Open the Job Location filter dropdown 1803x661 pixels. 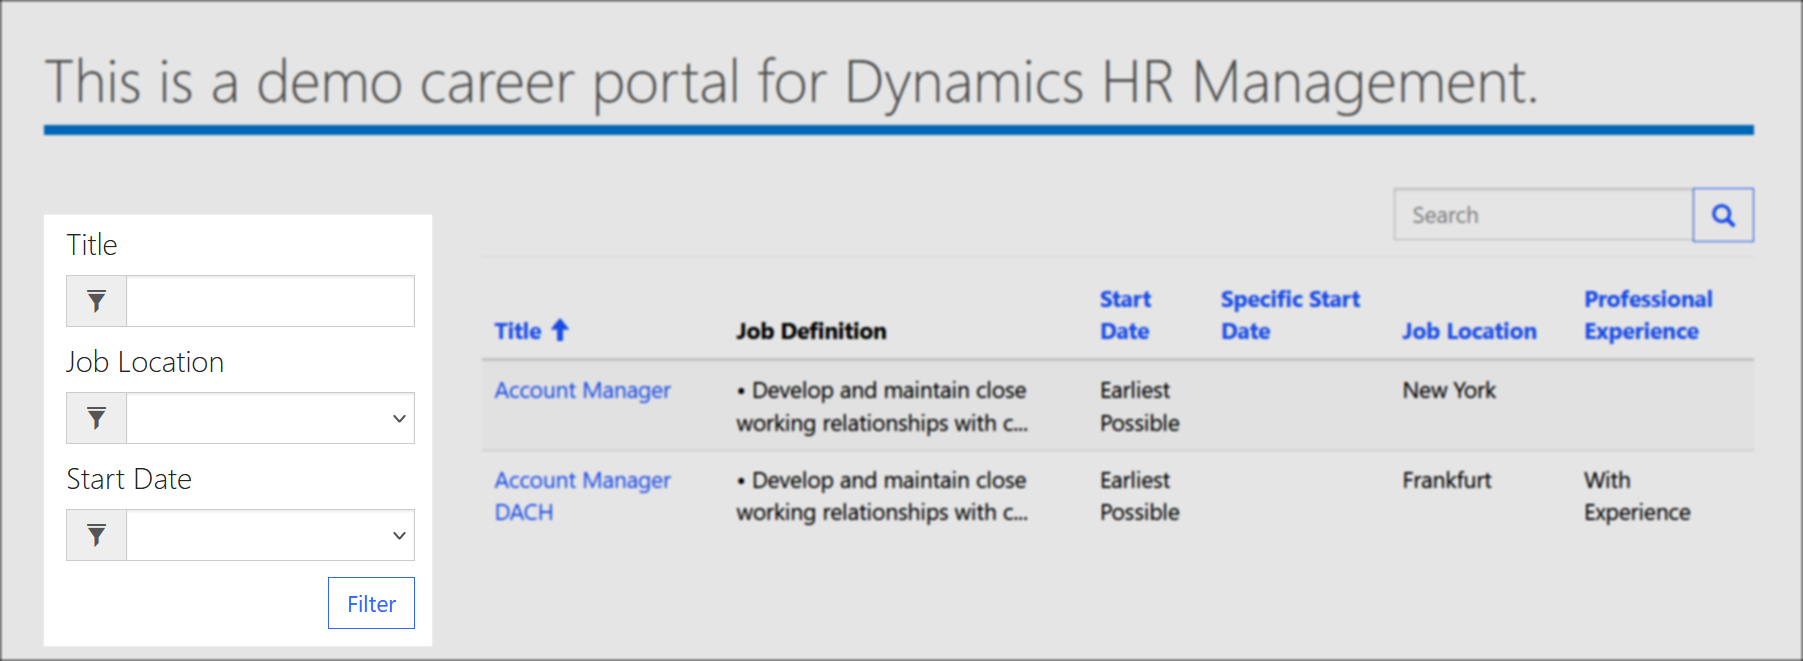270,418
